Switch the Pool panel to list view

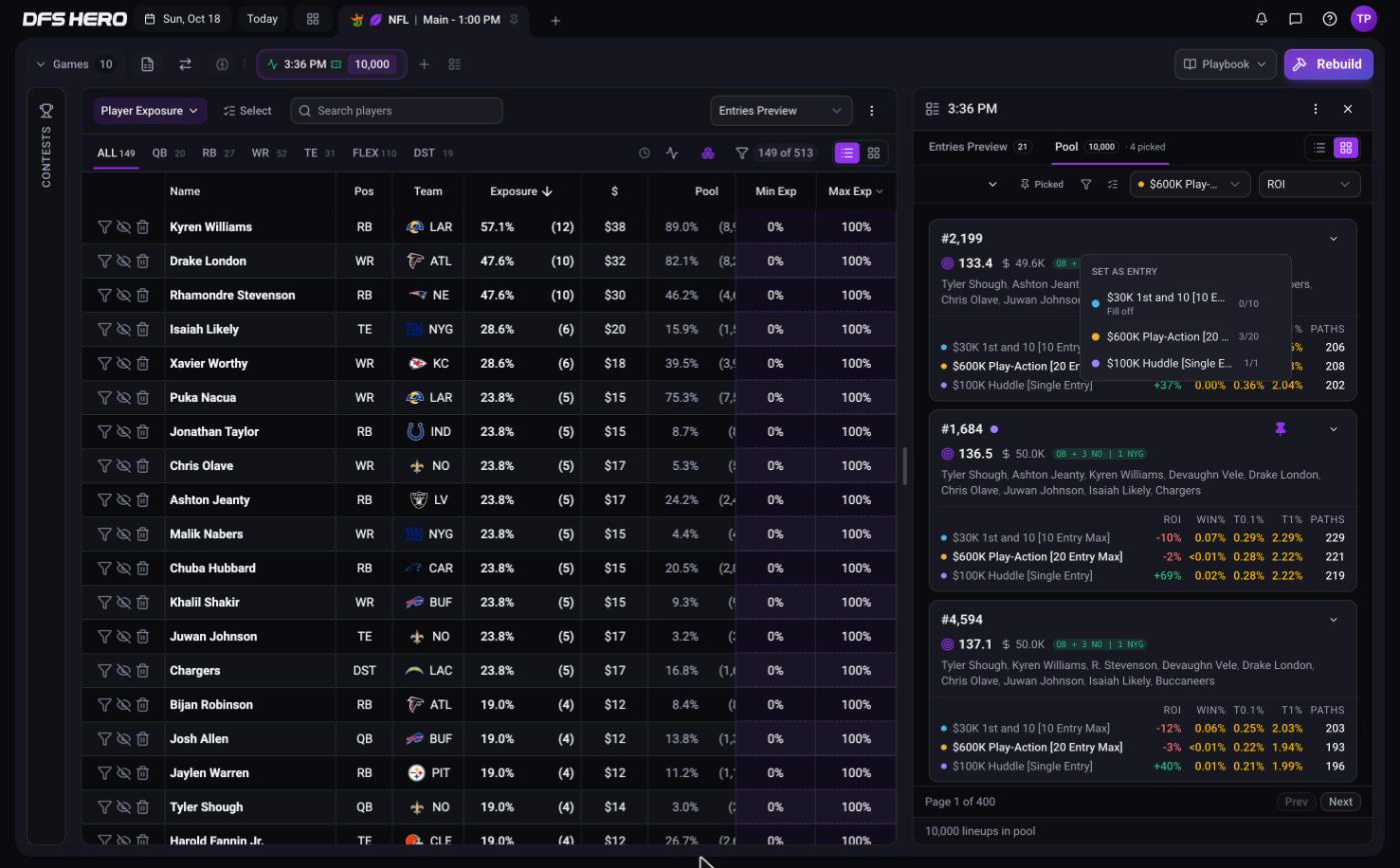(x=1319, y=147)
